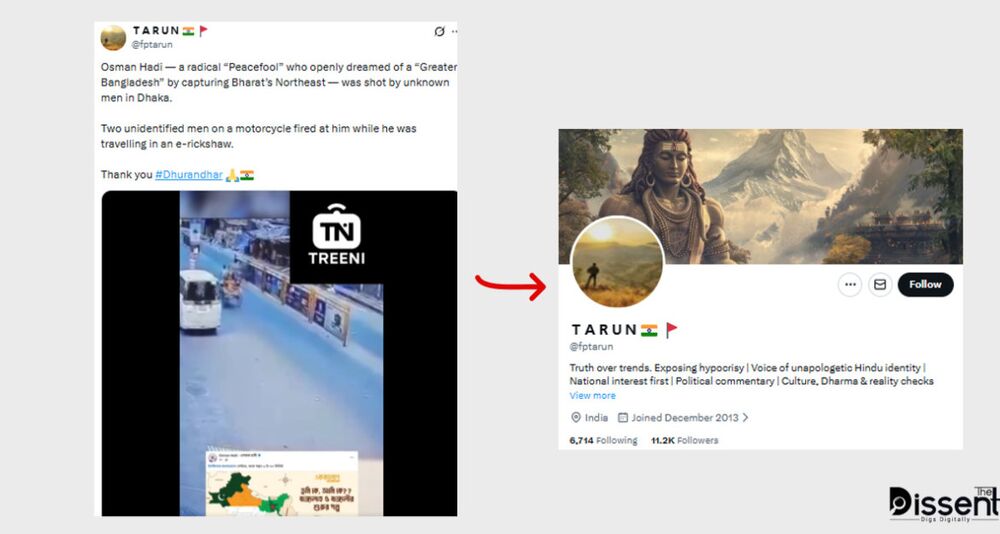Click the tweet author's small avatar

tap(114, 38)
